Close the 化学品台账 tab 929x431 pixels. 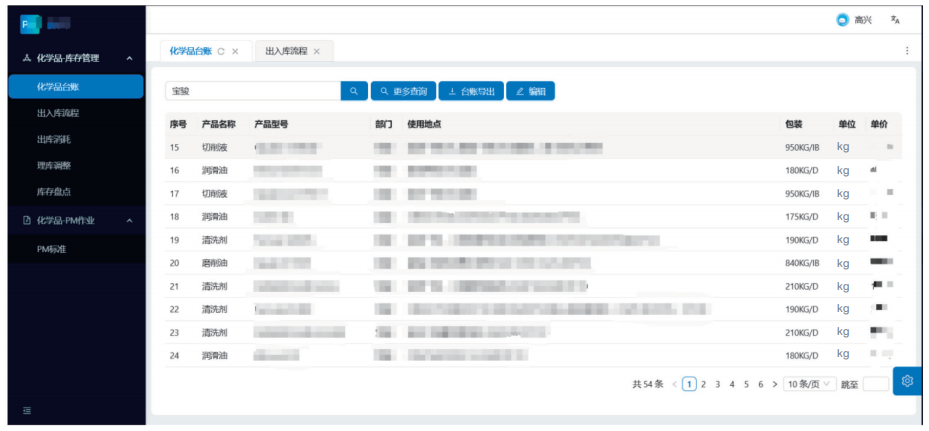[235, 51]
